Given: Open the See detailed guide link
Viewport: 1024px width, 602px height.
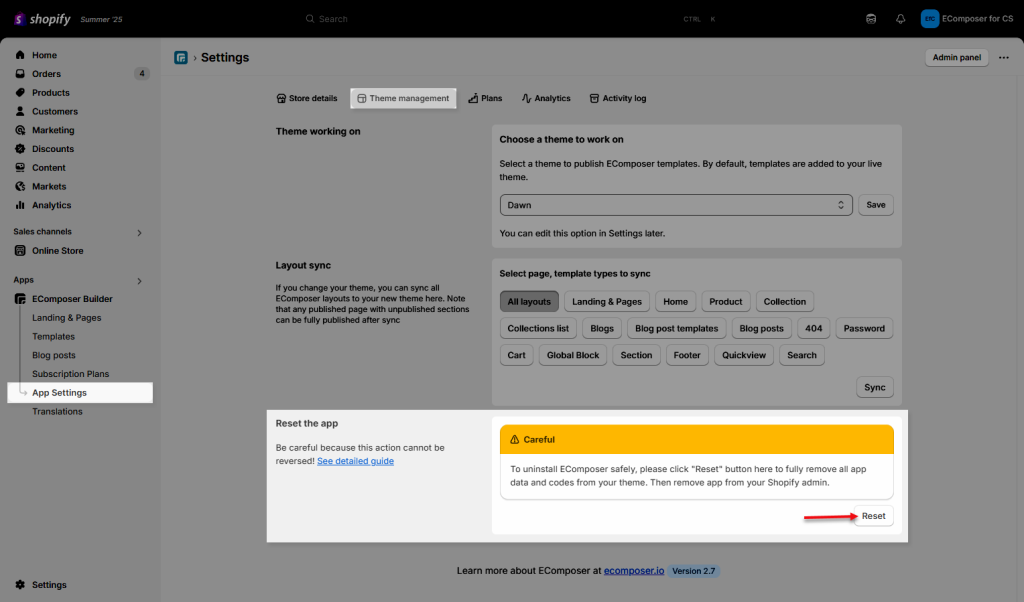Looking at the screenshot, I should click(x=355, y=461).
